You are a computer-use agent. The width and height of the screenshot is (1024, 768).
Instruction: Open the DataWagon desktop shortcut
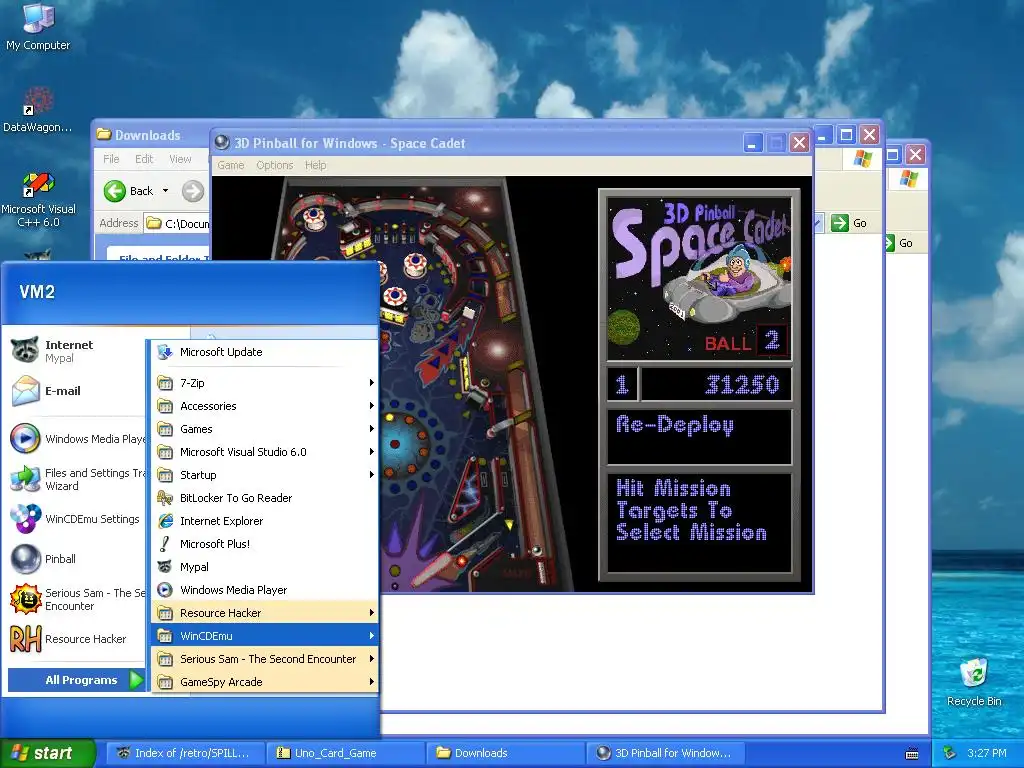[38, 110]
